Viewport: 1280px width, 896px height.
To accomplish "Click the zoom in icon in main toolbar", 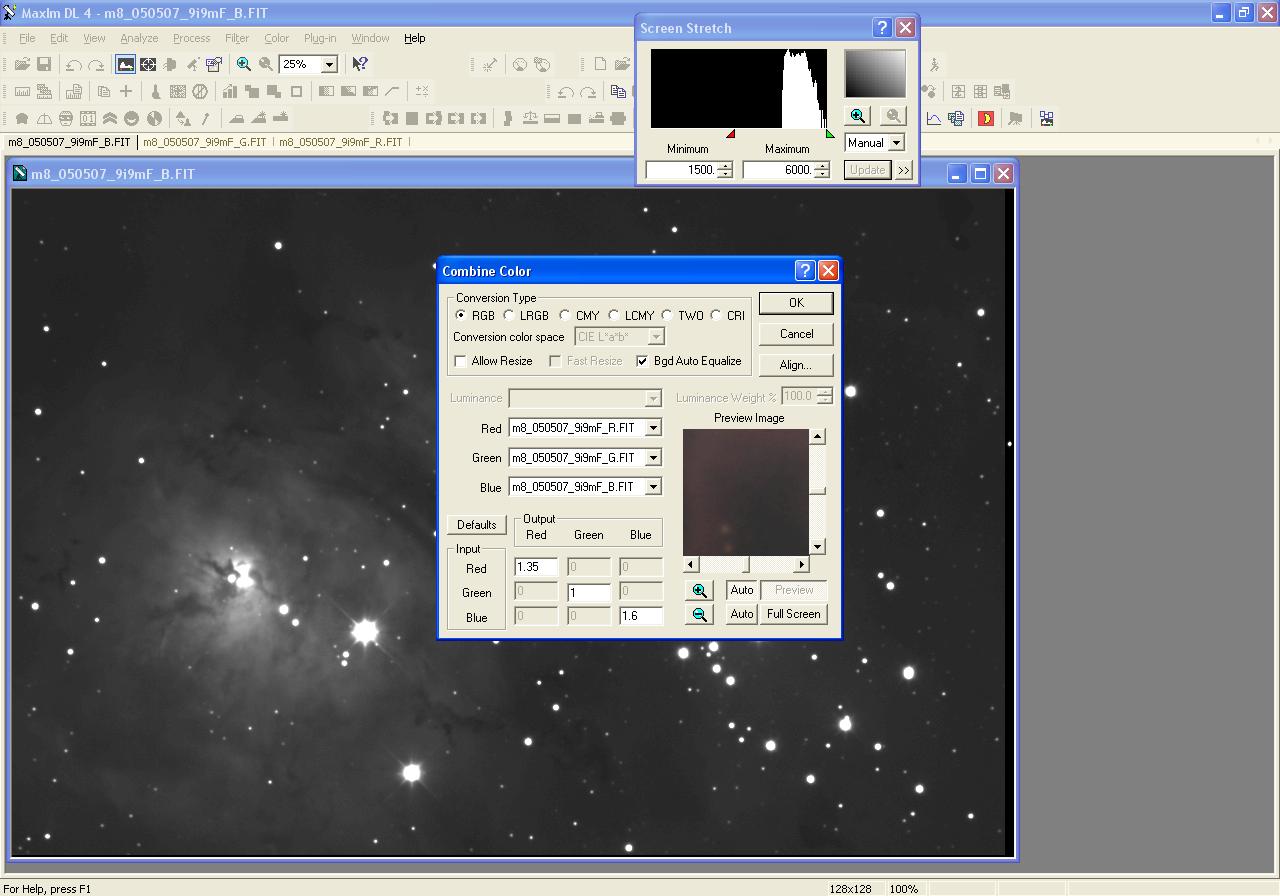I will tap(243, 64).
